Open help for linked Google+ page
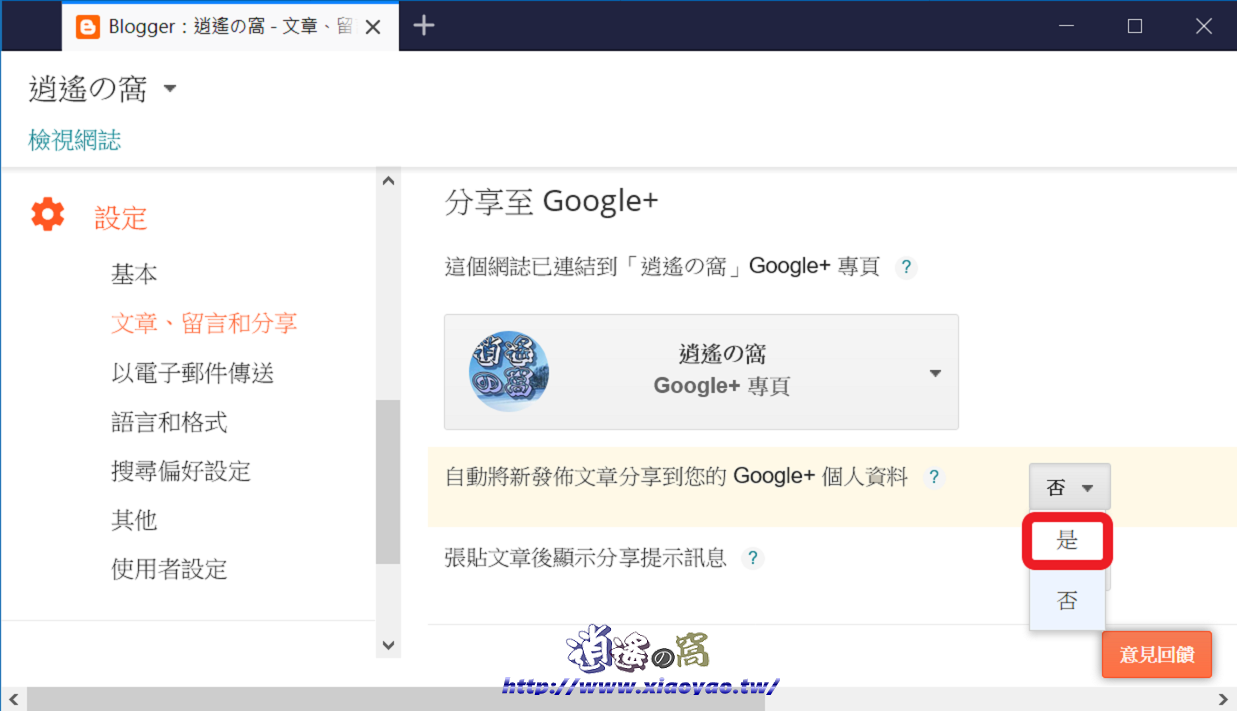Screen dimensions: 1237x711 (x=906, y=267)
